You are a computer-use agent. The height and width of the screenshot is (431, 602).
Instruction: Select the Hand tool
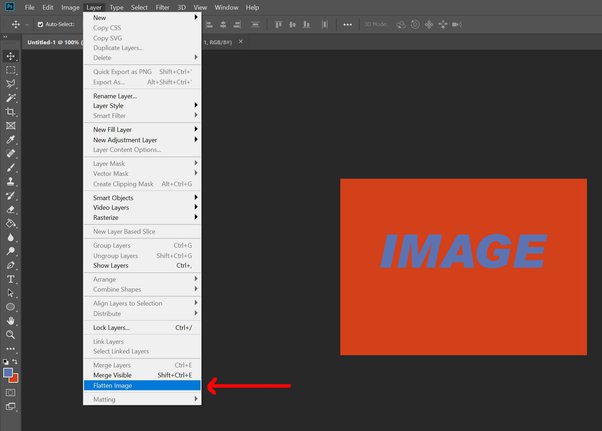tap(11, 320)
